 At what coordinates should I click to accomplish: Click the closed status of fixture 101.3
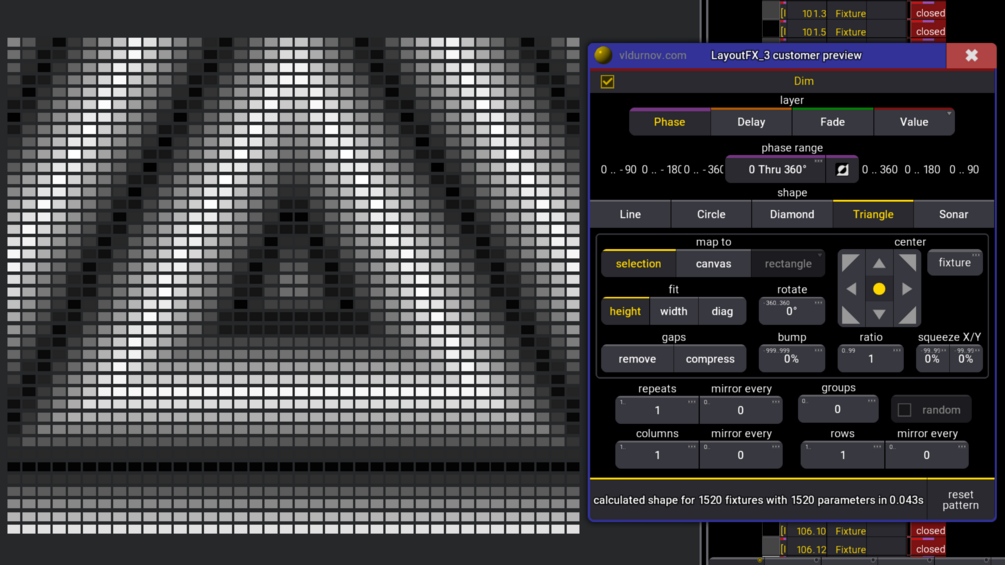(930, 13)
